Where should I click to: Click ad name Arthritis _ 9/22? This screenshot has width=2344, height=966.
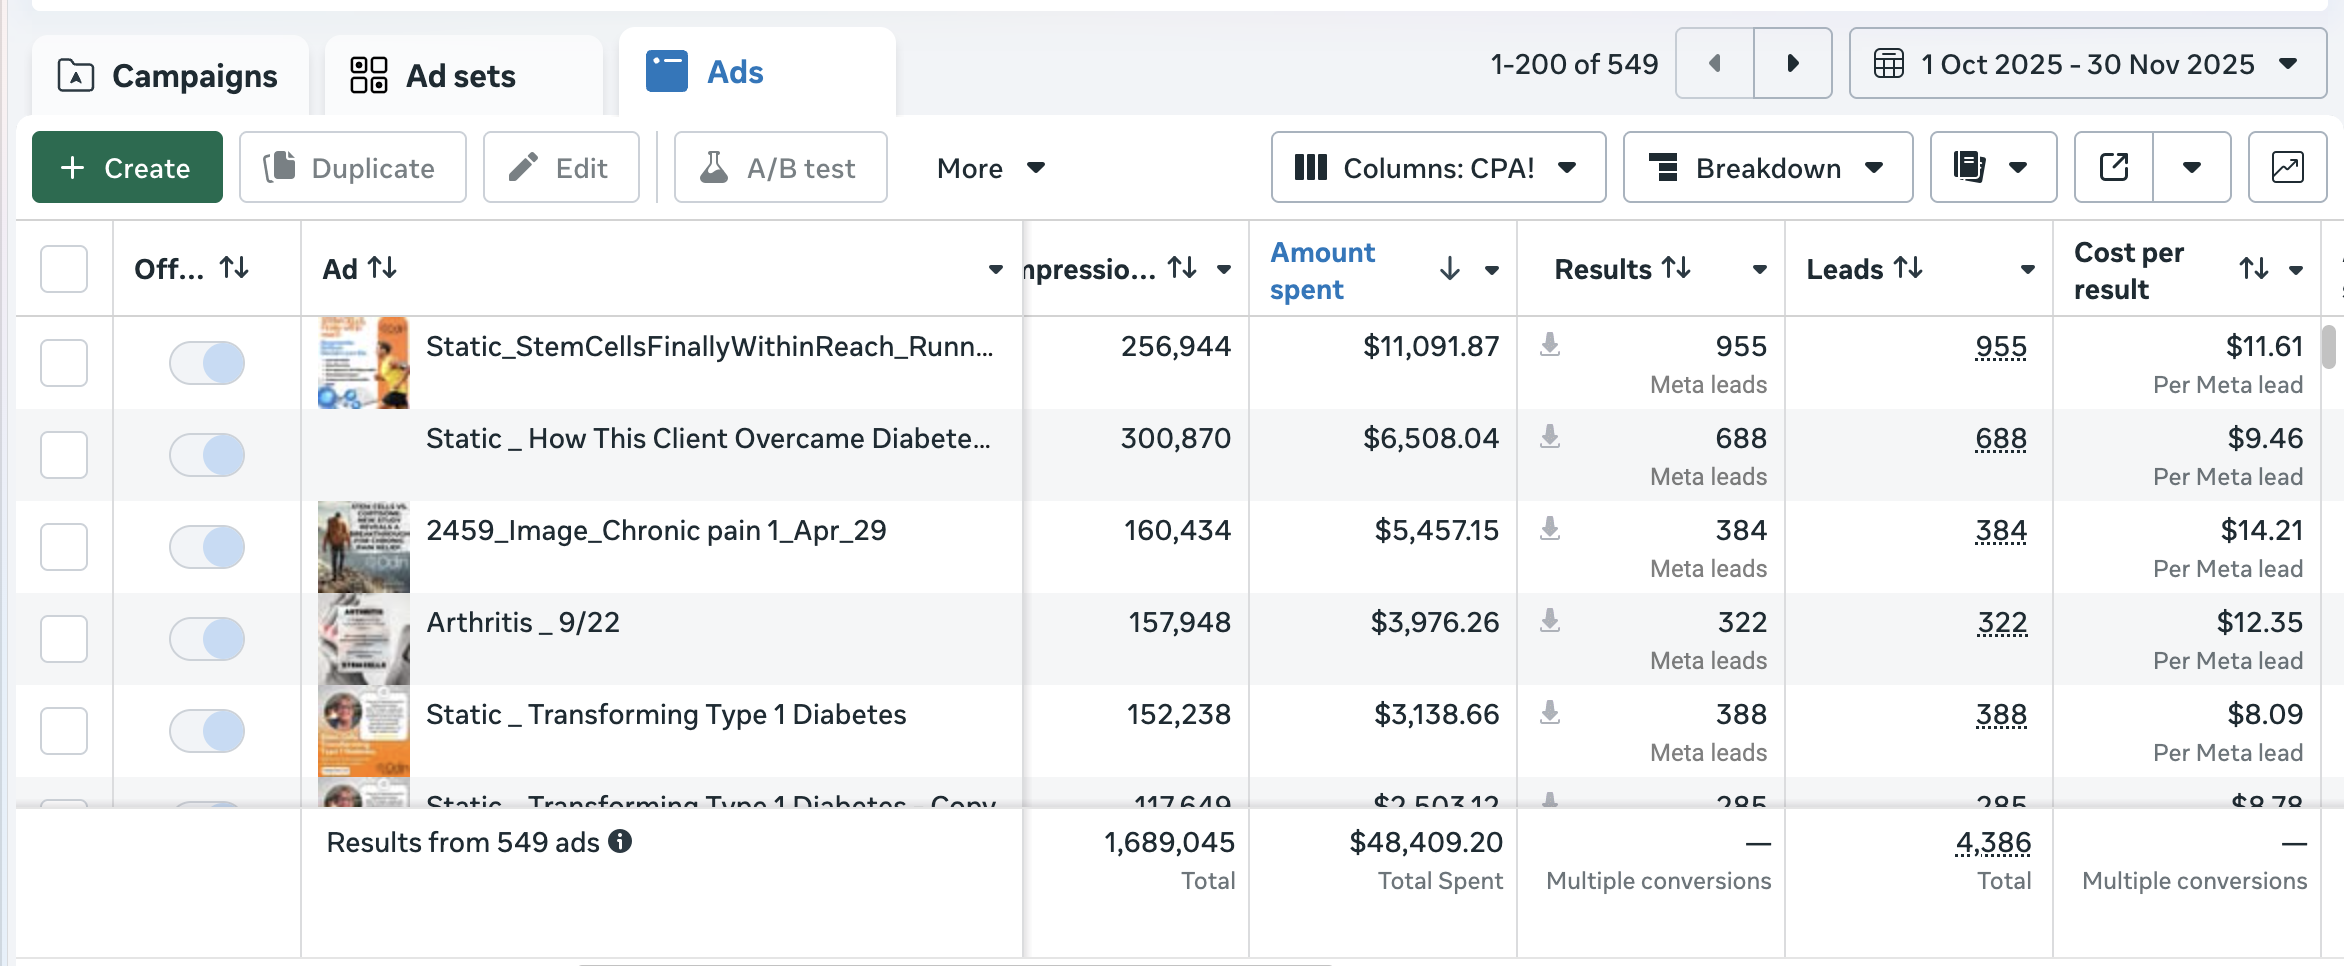point(523,623)
